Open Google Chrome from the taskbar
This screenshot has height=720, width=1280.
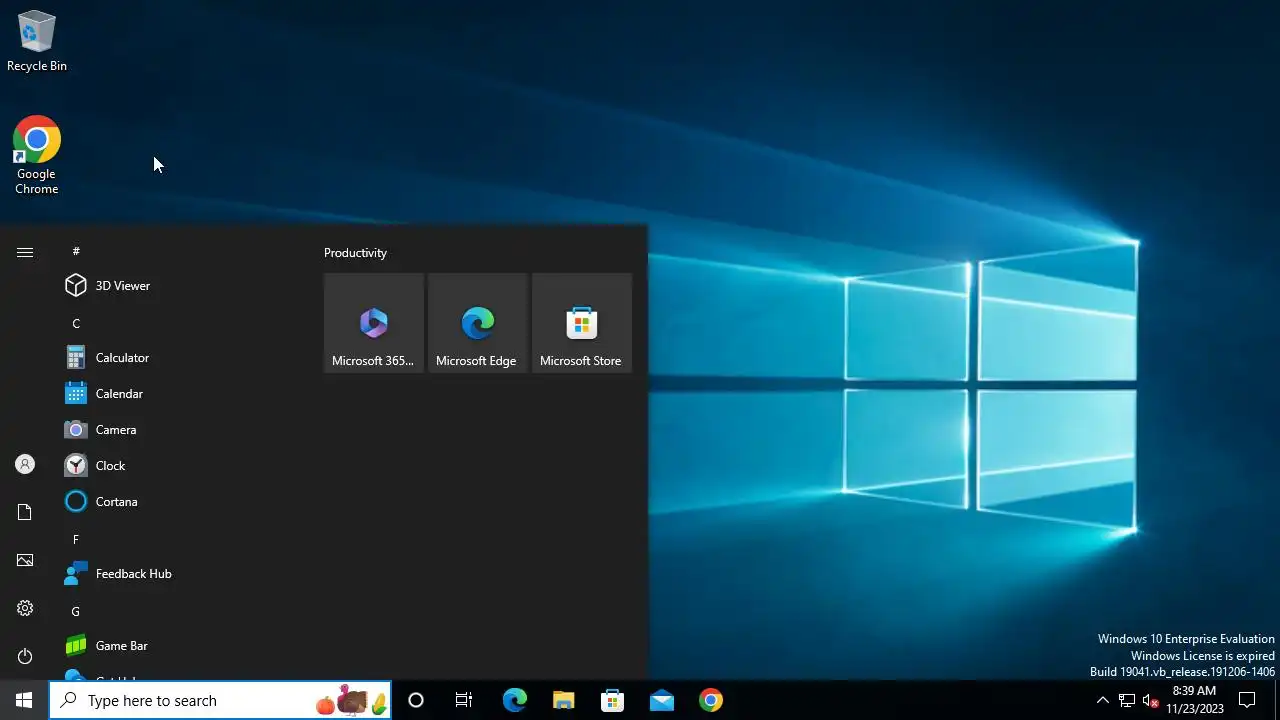click(711, 700)
